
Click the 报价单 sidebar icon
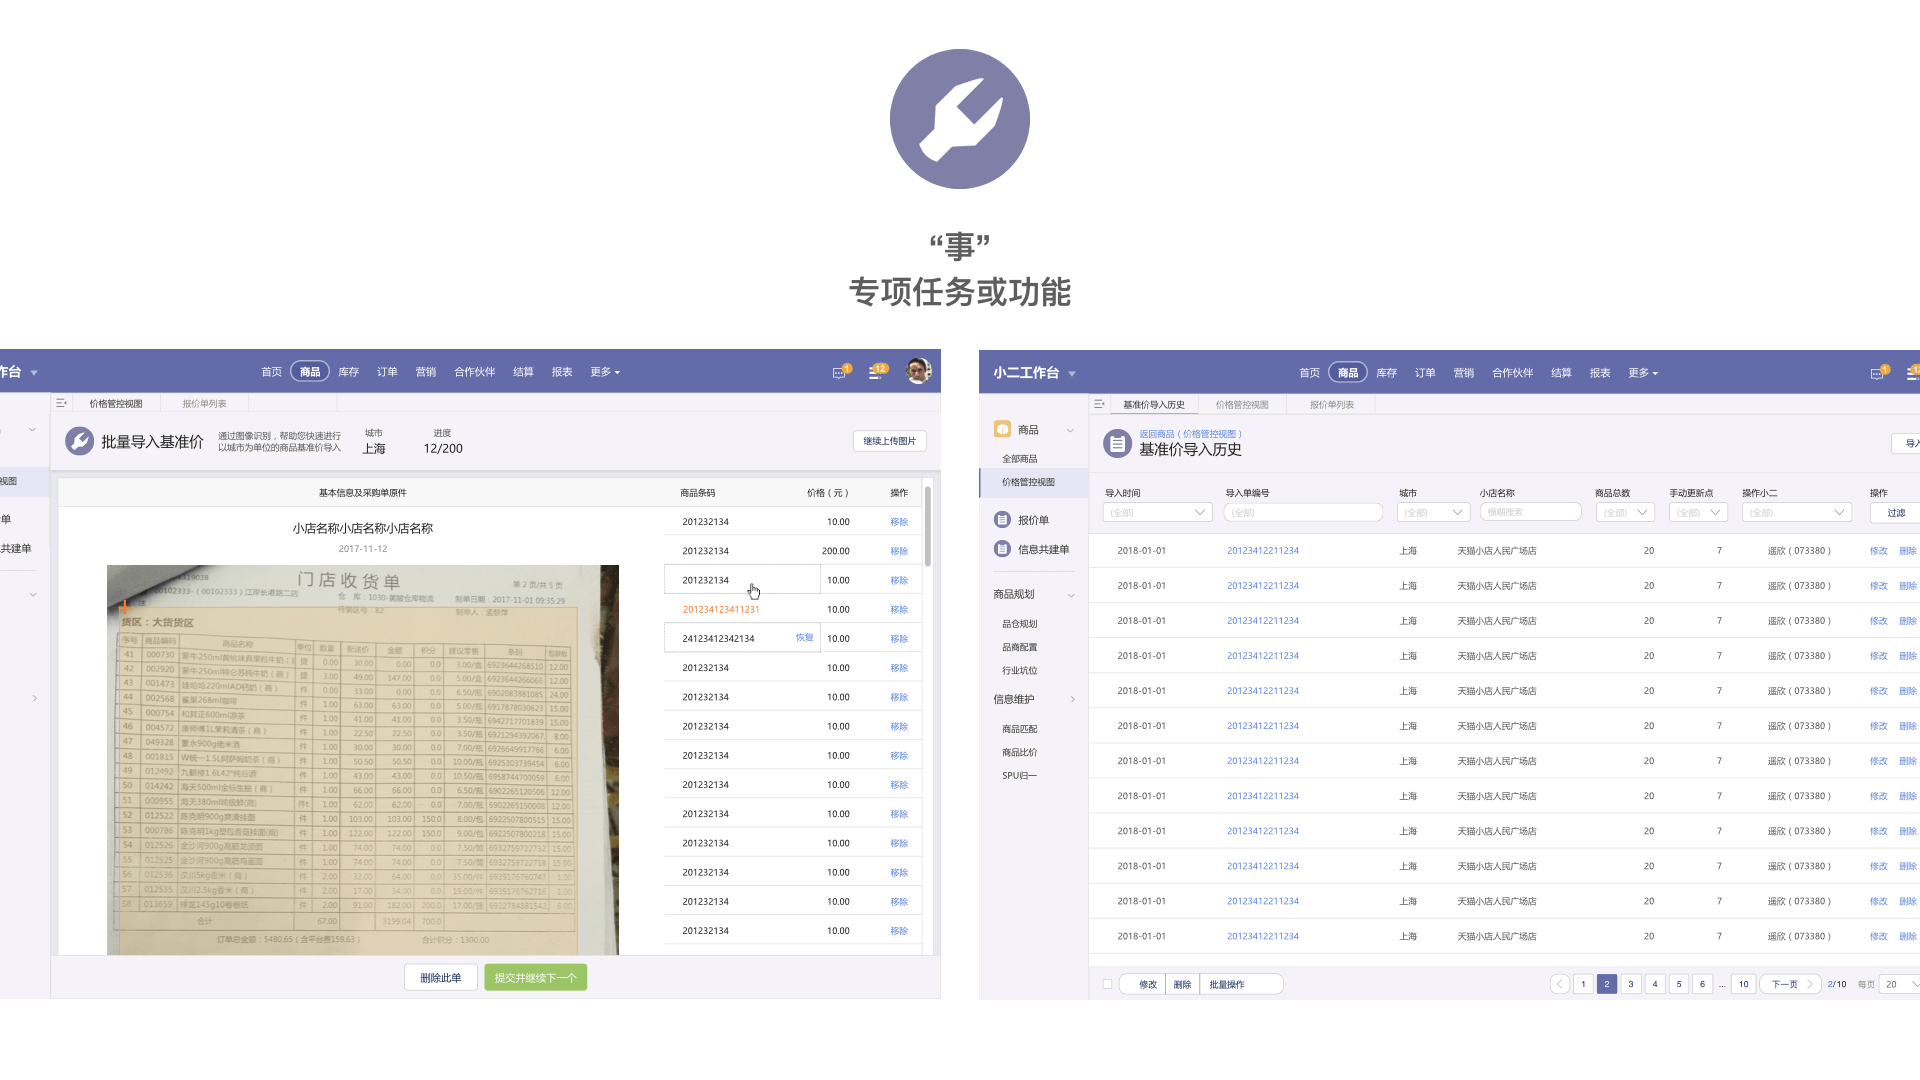(x=1002, y=520)
